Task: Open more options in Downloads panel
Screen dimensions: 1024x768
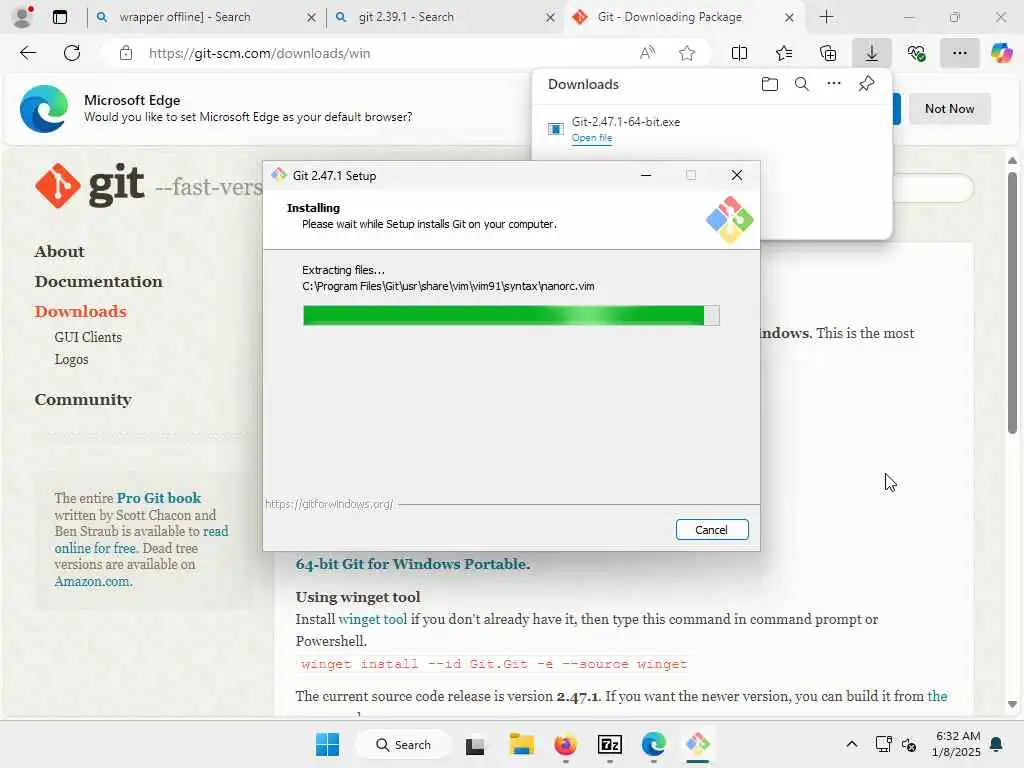Action: (833, 84)
